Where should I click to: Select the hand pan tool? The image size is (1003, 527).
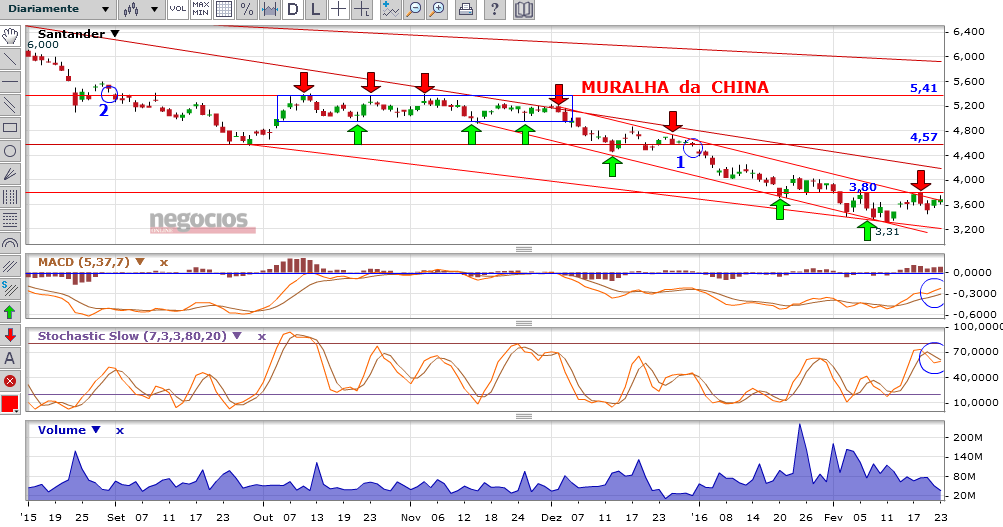10,36
